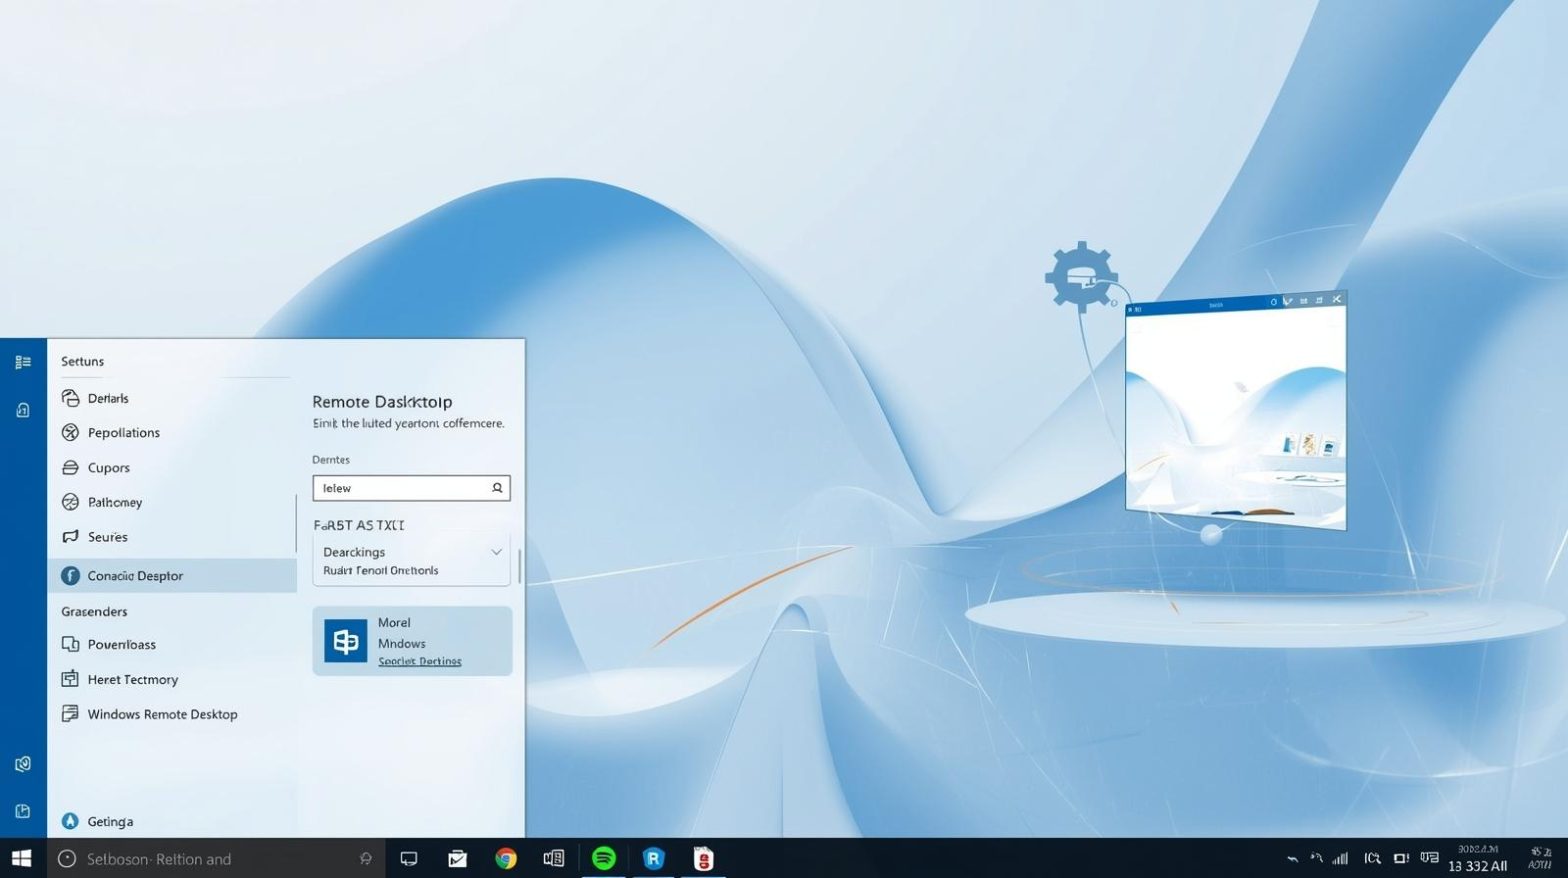
Task: Select Windows Remote Desktop in sidebar
Action: (x=162, y=714)
